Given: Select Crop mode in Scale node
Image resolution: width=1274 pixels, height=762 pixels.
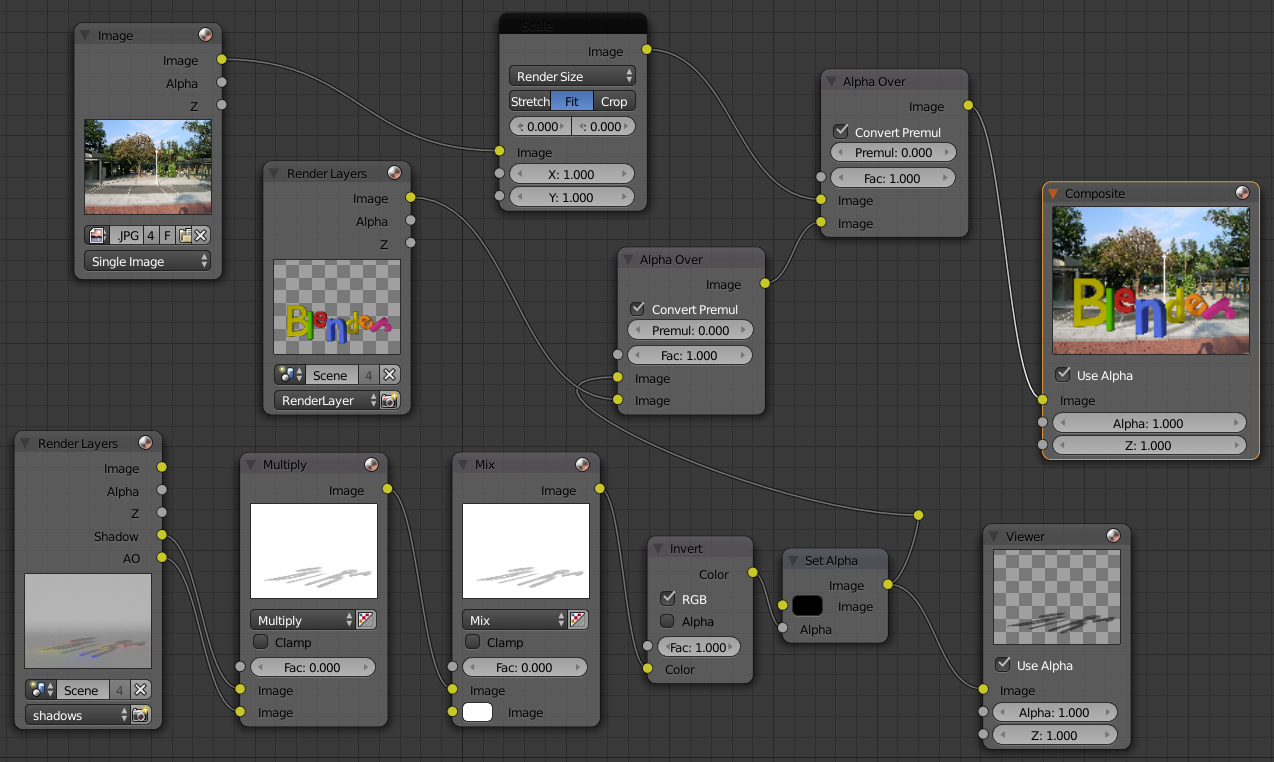Looking at the screenshot, I should coord(614,101).
